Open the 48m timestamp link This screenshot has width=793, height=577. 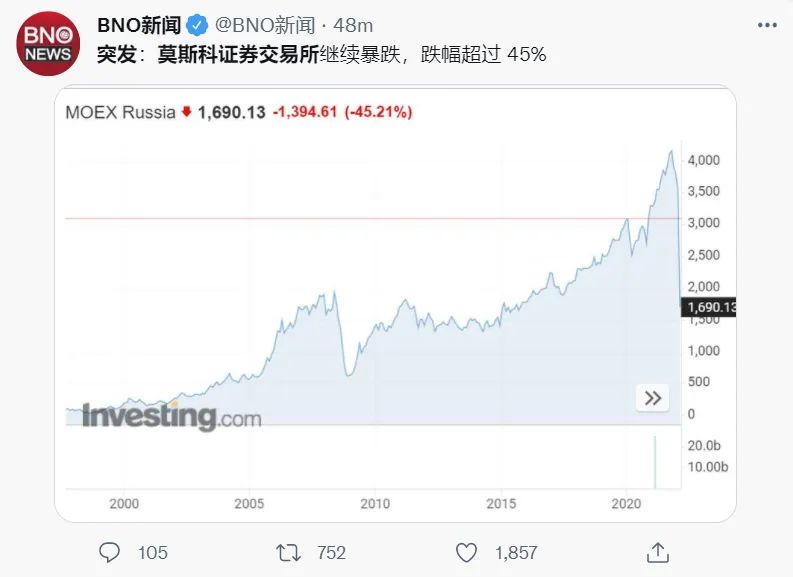coord(353,25)
